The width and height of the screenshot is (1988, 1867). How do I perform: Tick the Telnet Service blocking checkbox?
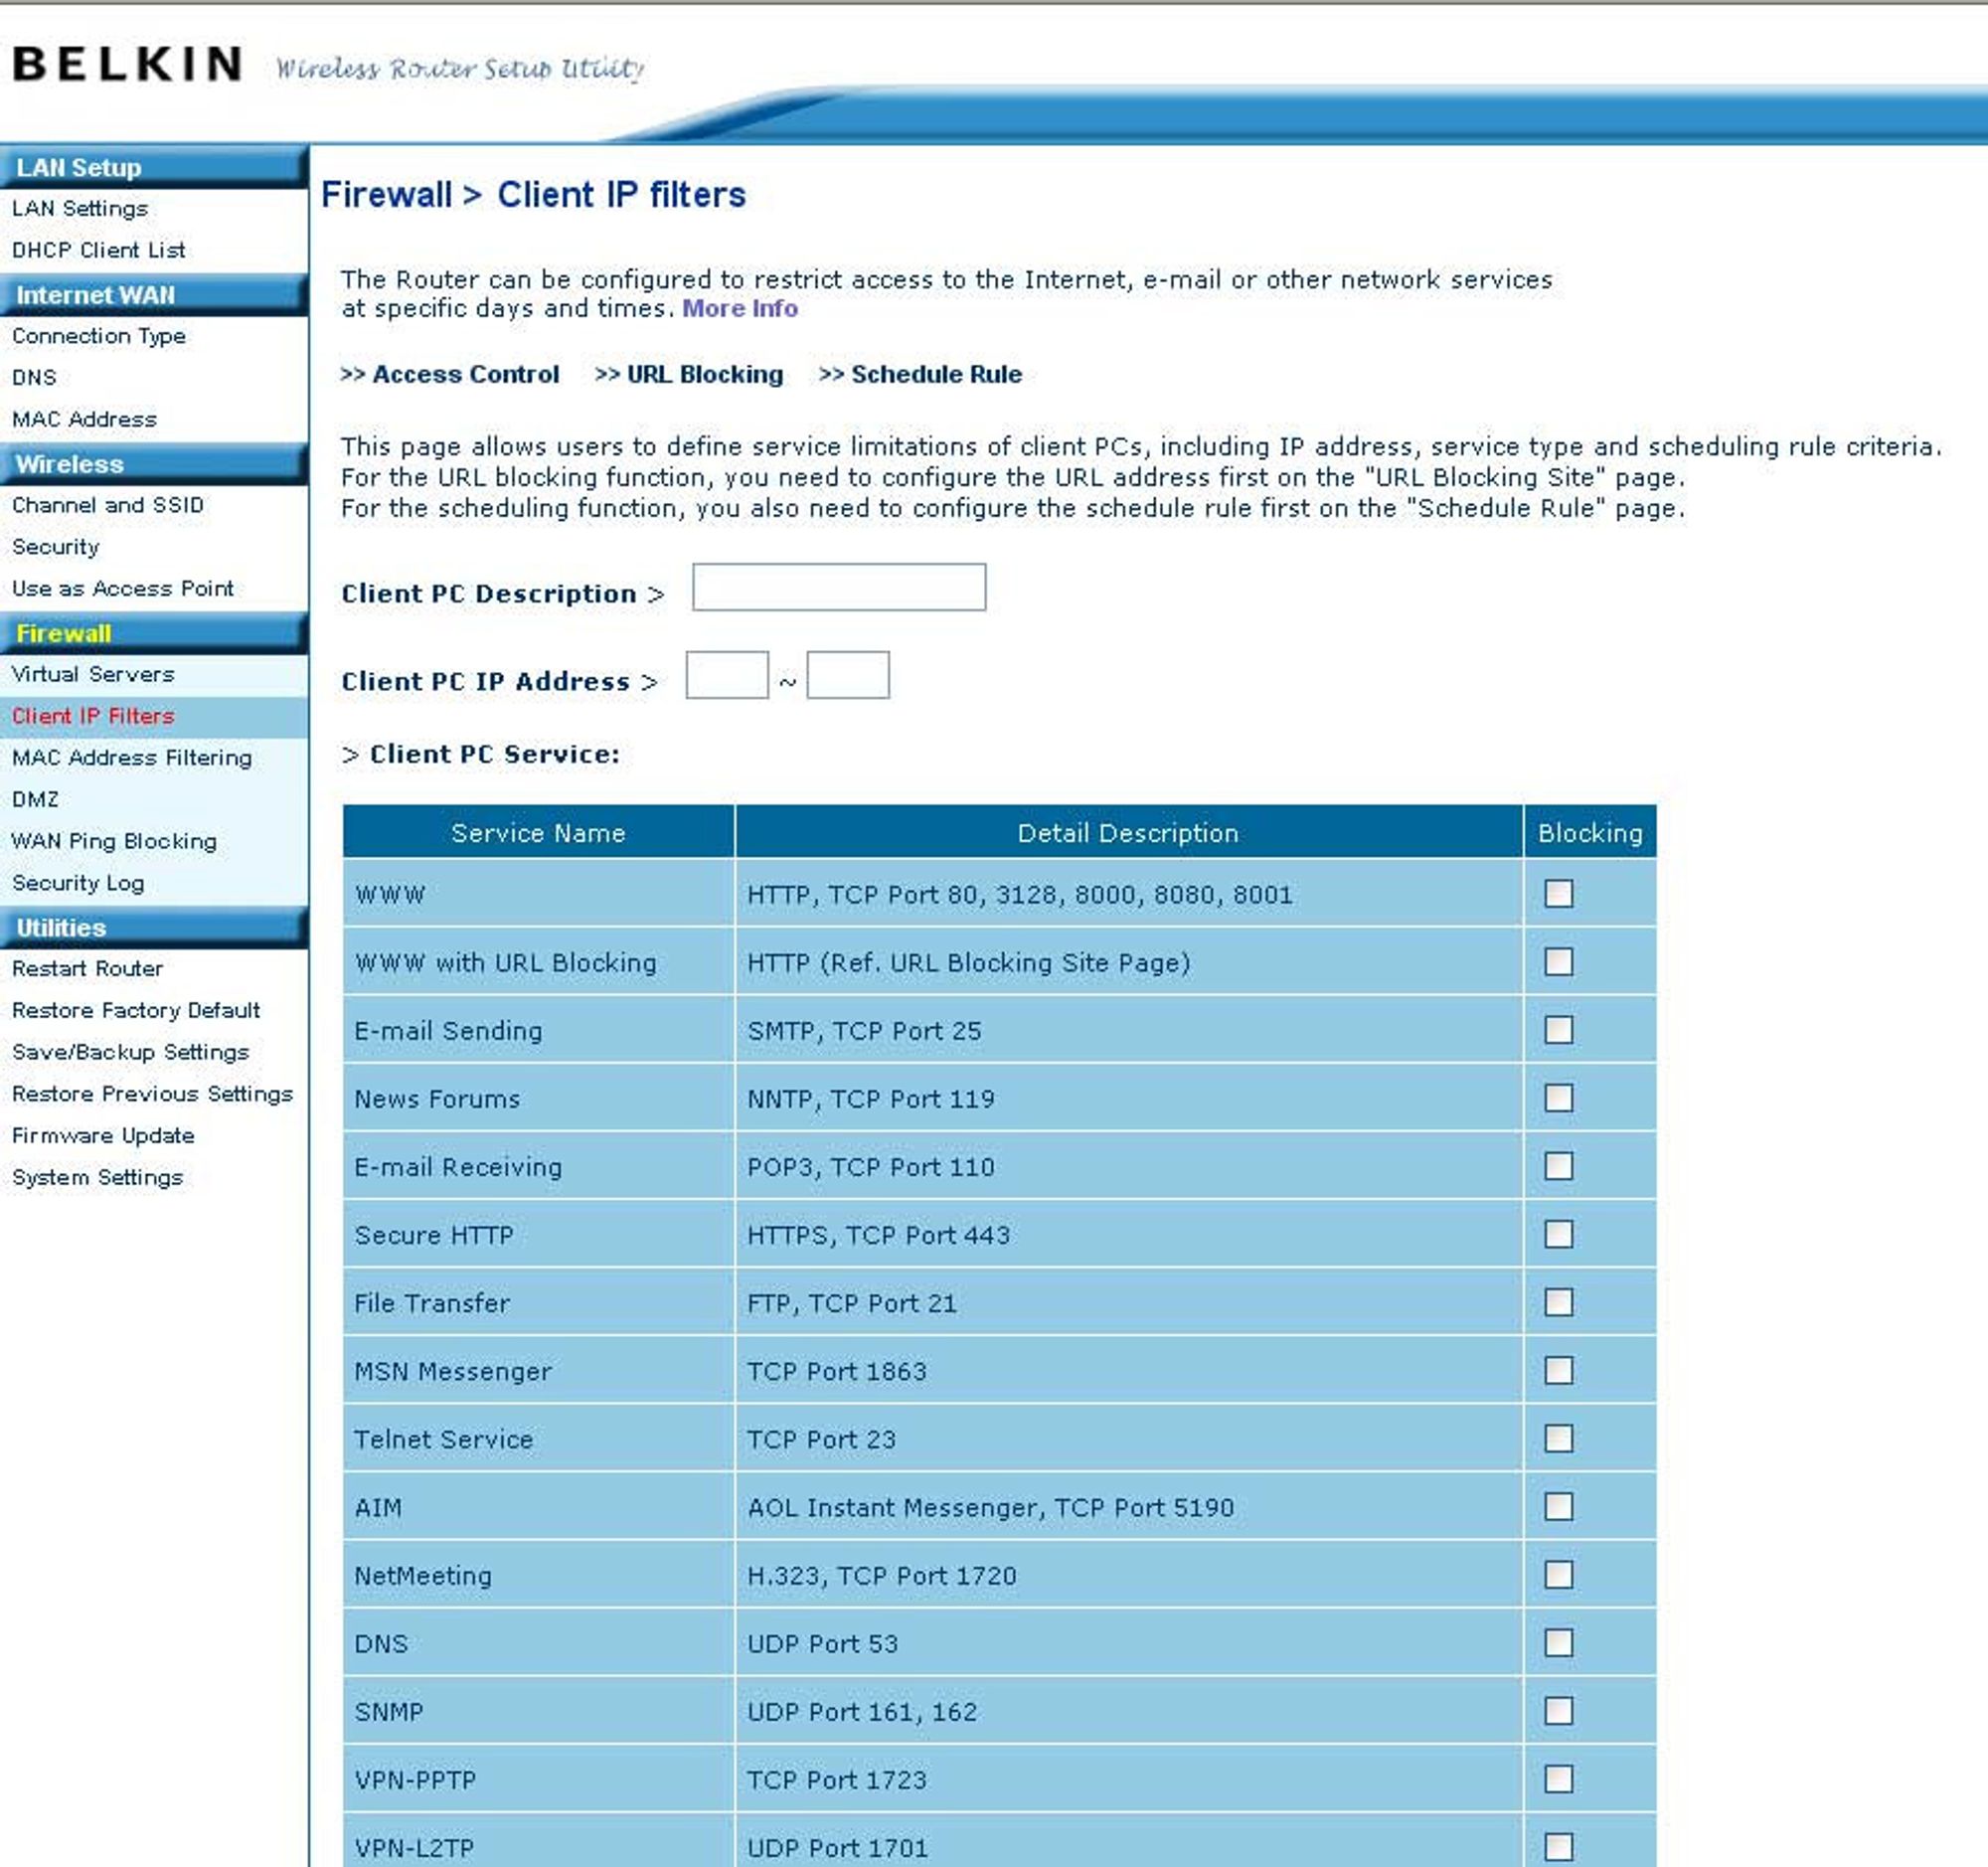pos(1558,1437)
